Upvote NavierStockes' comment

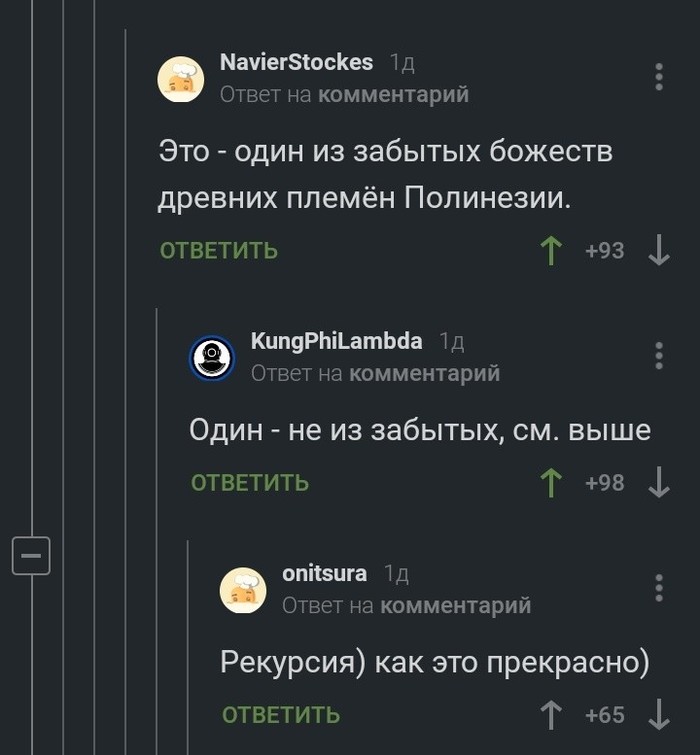[550, 250]
